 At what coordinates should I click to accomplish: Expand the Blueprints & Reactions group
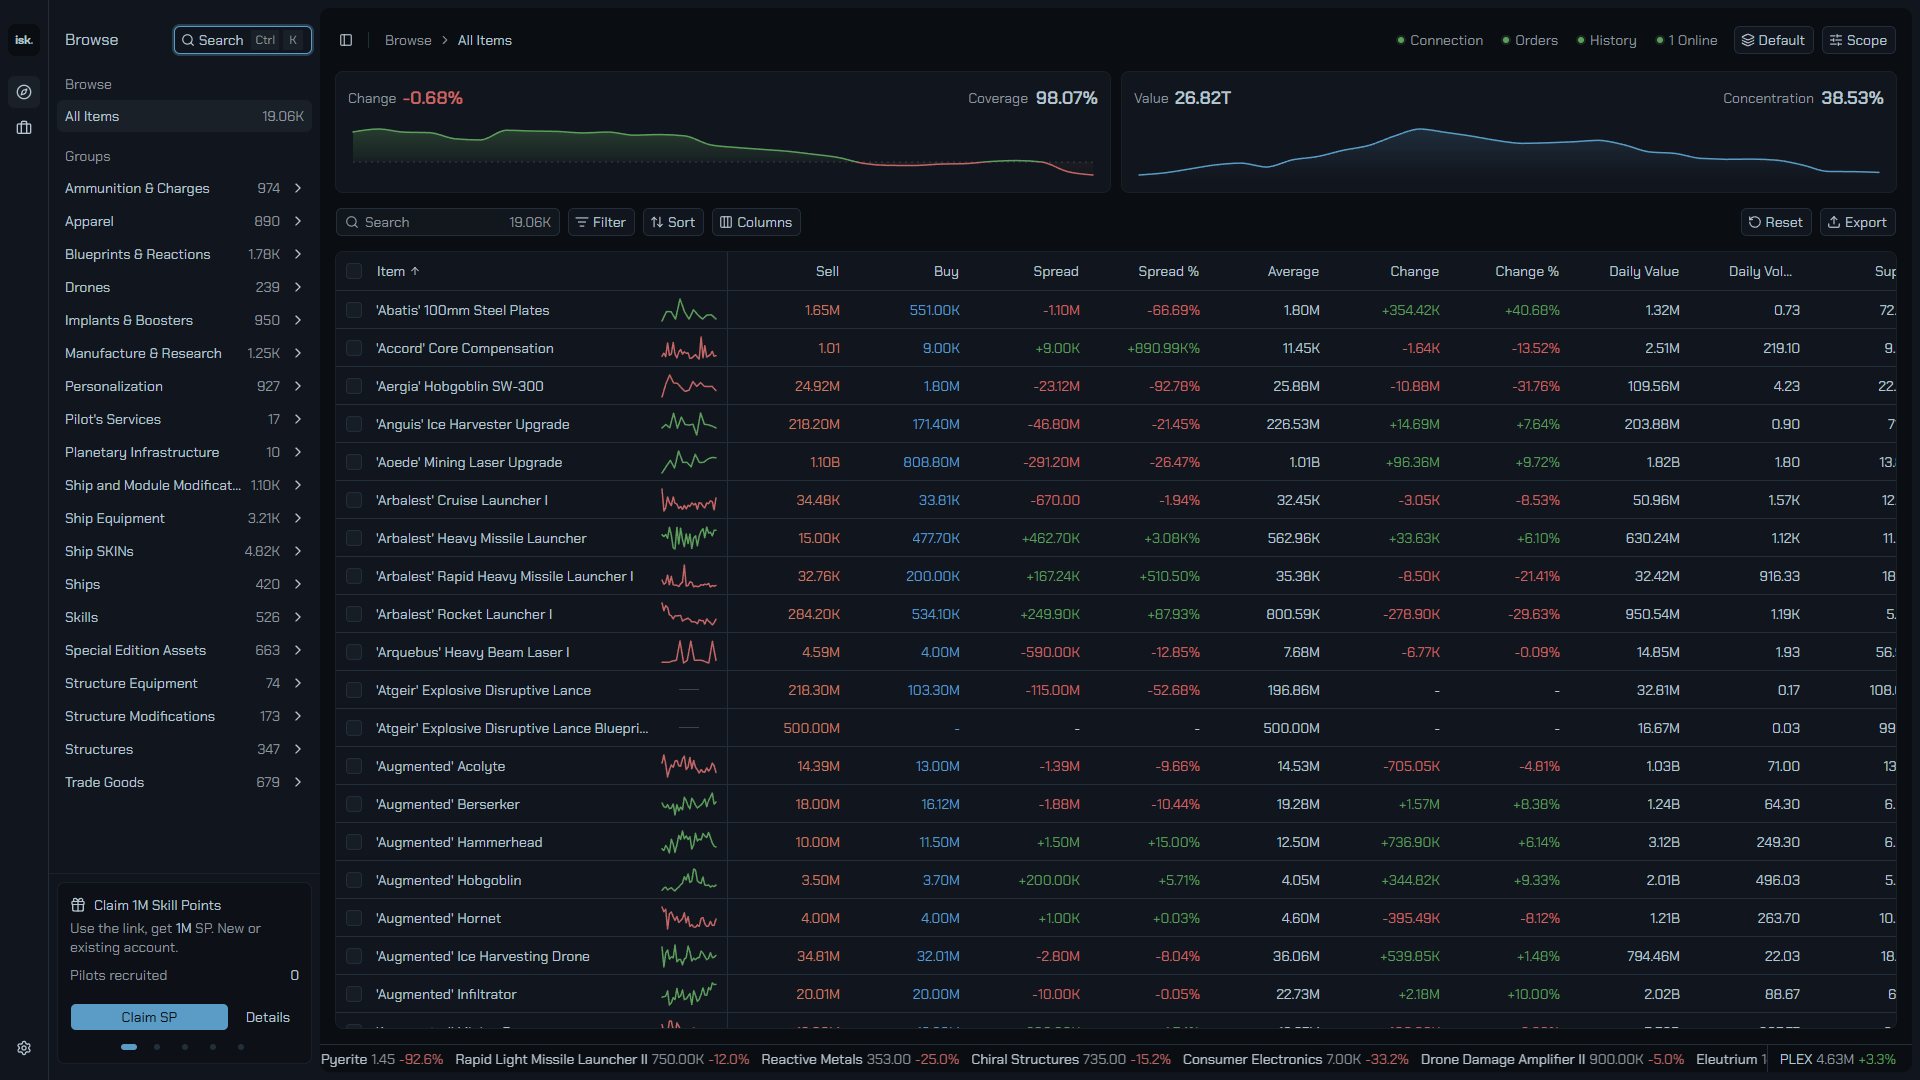click(298, 254)
